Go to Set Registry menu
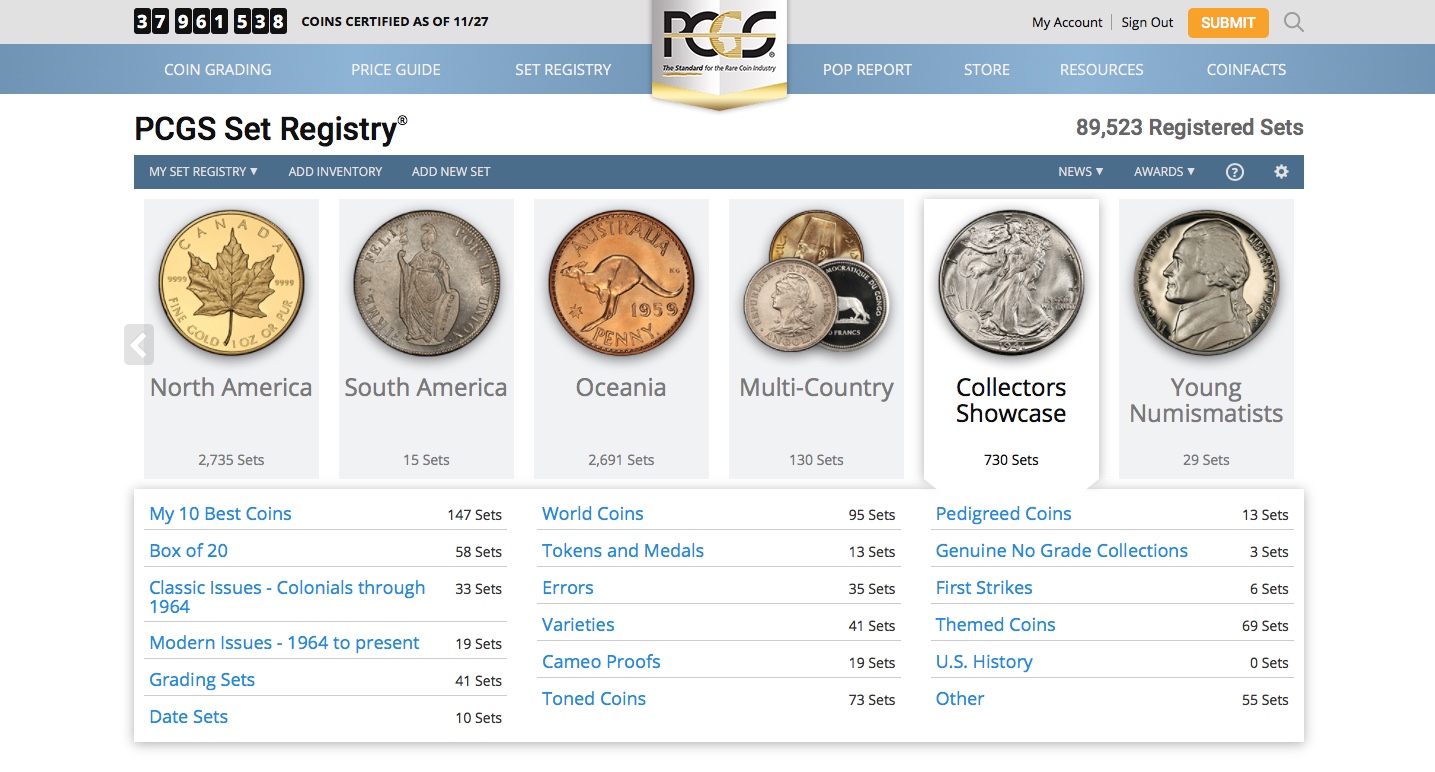Viewport: 1435px width, 772px height. click(x=563, y=70)
